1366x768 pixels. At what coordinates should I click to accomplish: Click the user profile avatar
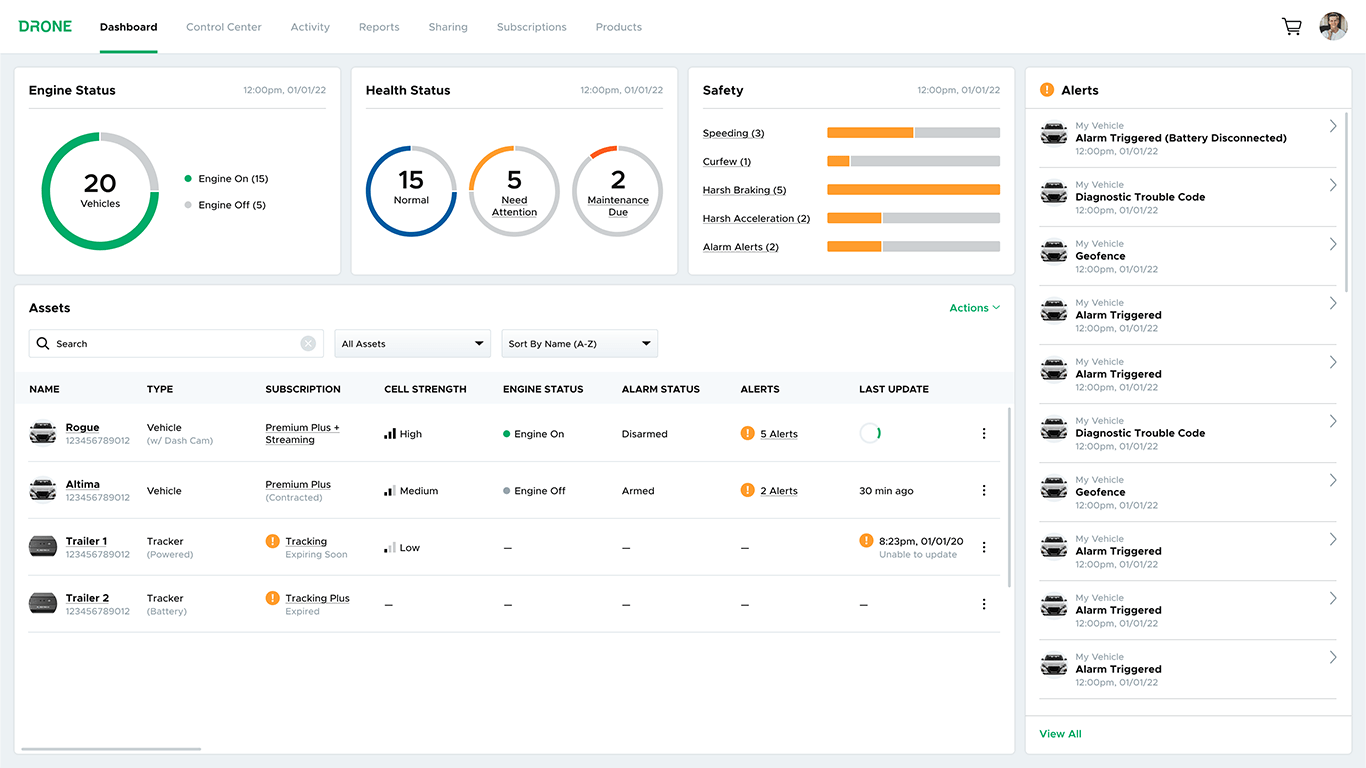point(1333,26)
